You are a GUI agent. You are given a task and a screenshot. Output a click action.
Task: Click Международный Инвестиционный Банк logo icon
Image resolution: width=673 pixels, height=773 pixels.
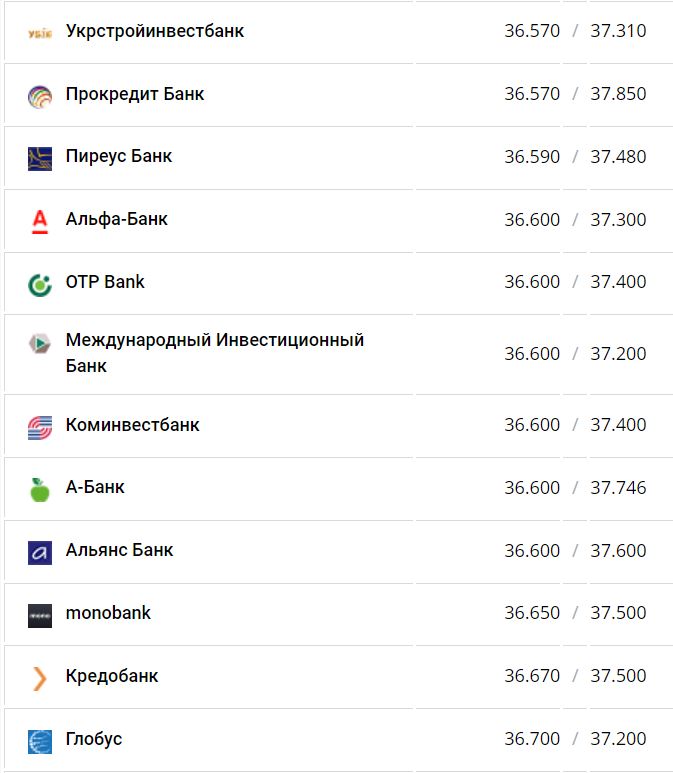(x=40, y=343)
